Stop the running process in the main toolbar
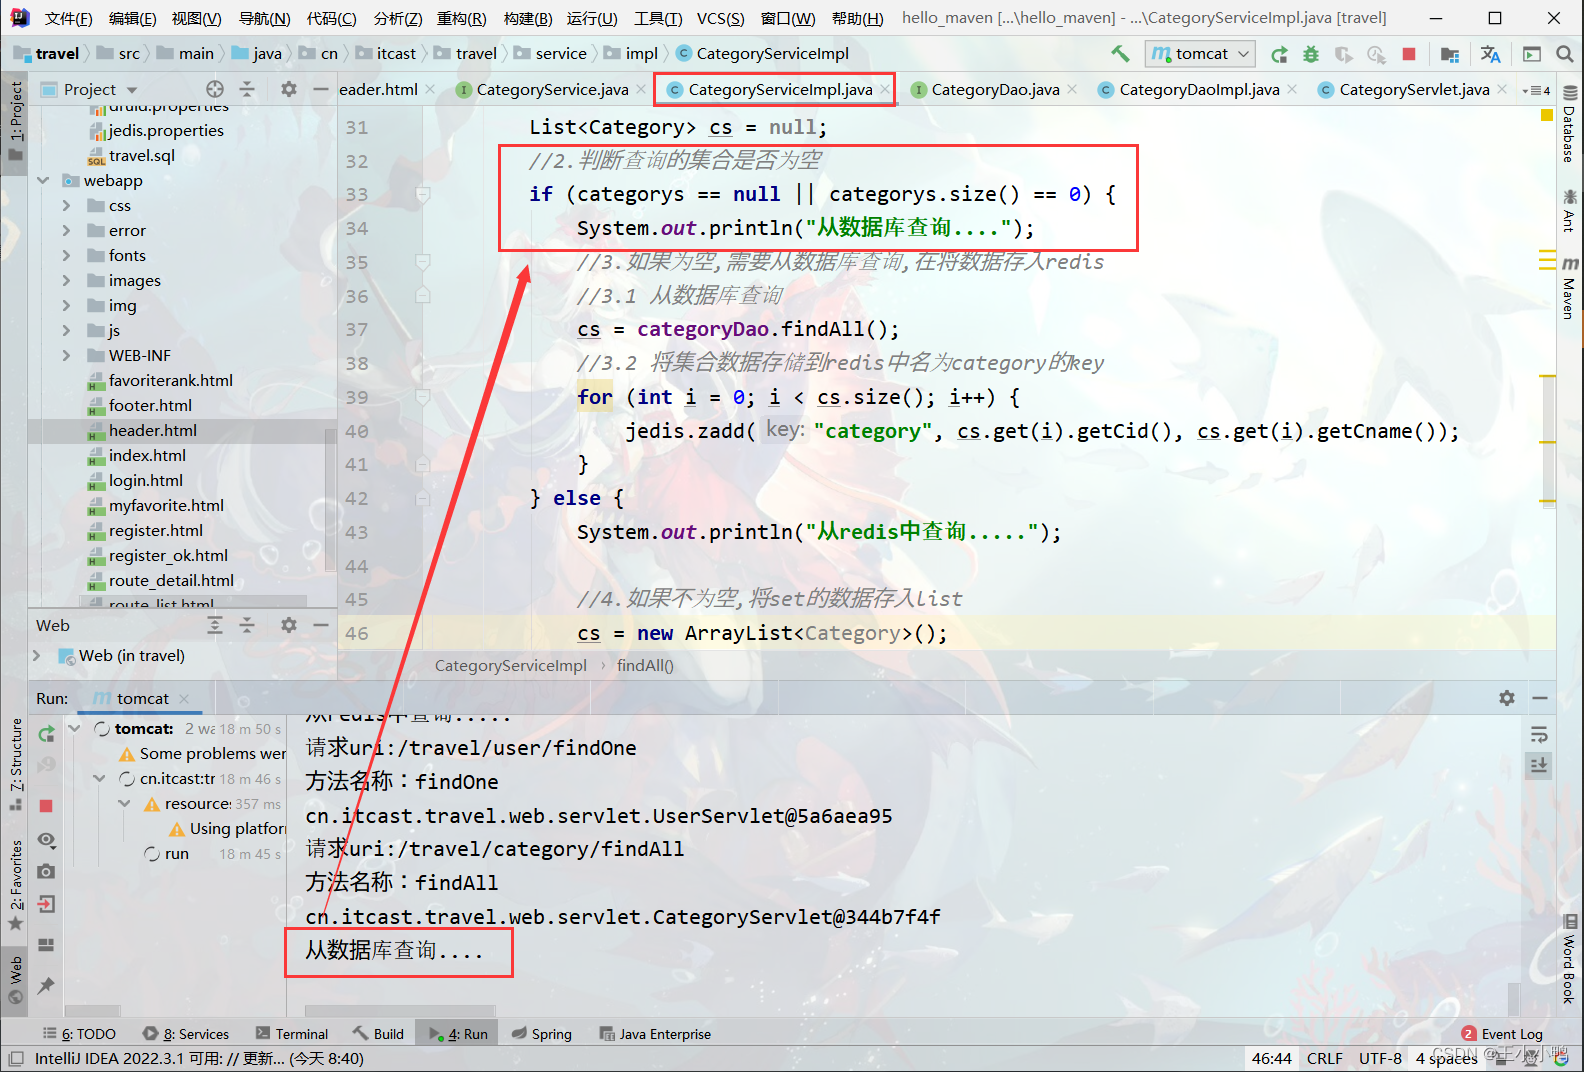1584x1072 pixels. pyautogui.click(x=1409, y=54)
